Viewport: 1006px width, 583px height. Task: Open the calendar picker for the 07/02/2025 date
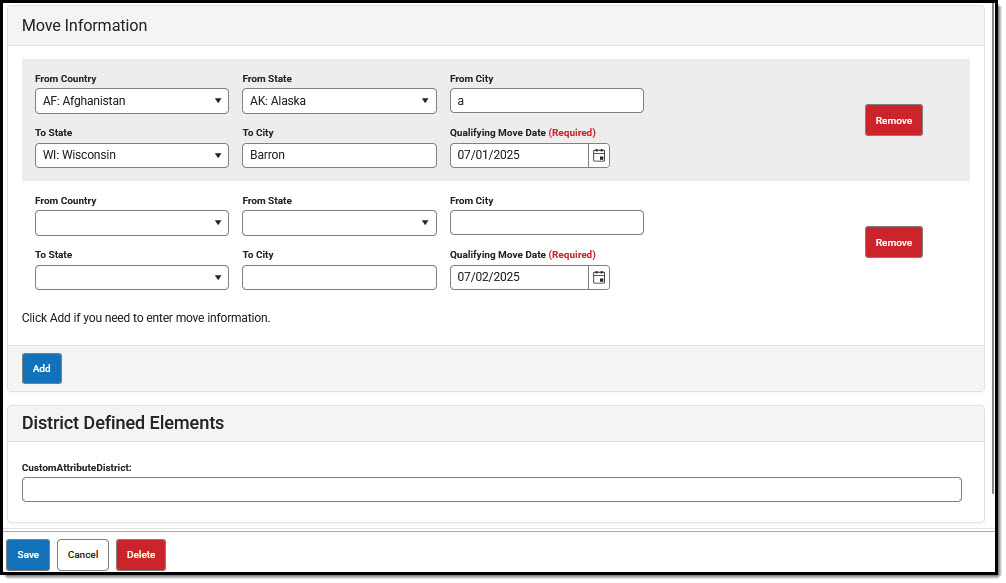tap(598, 277)
